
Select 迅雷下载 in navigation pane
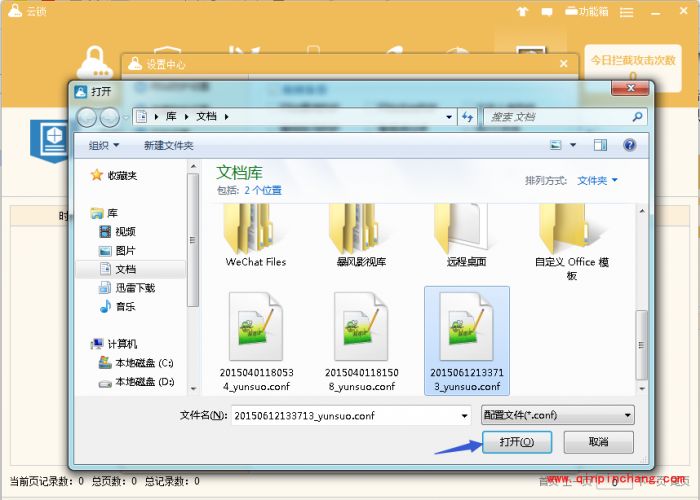[127, 288]
